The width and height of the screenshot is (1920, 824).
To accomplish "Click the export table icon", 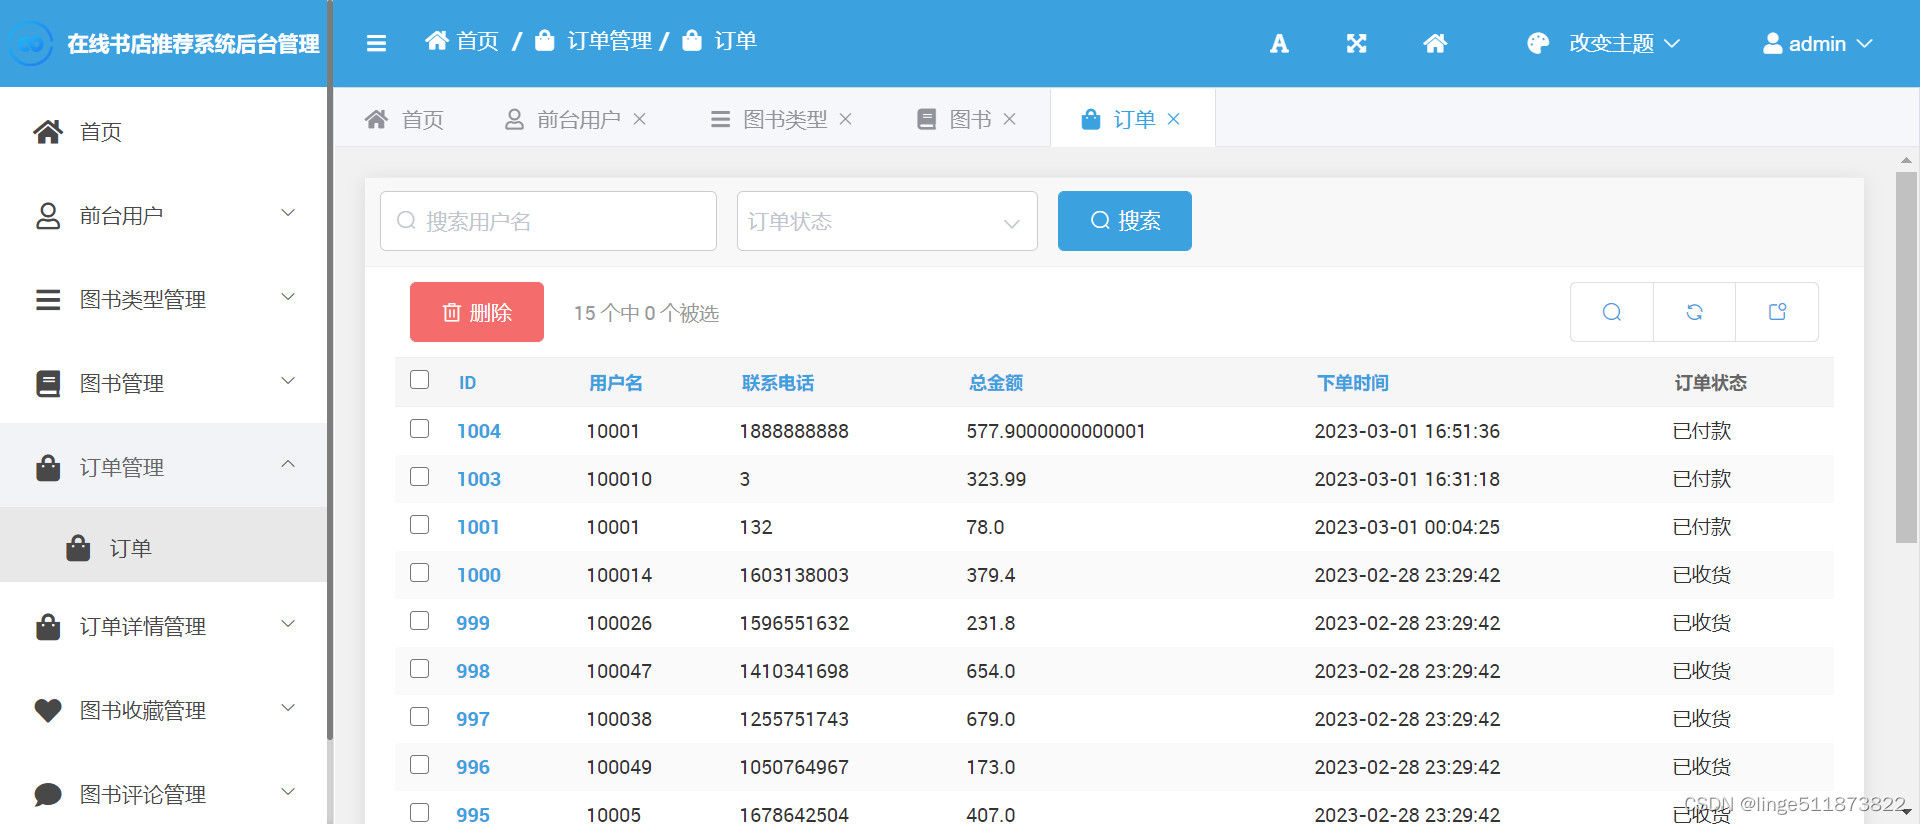I will 1777,312.
